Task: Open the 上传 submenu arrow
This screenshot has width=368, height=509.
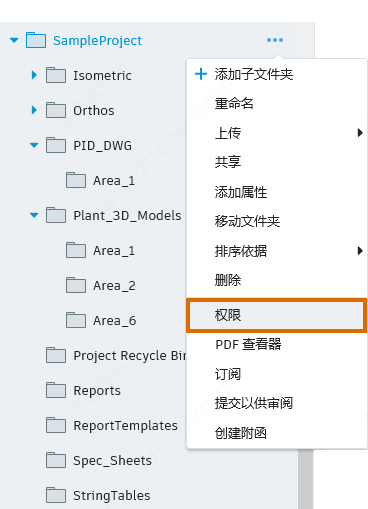Action: [x=360, y=133]
